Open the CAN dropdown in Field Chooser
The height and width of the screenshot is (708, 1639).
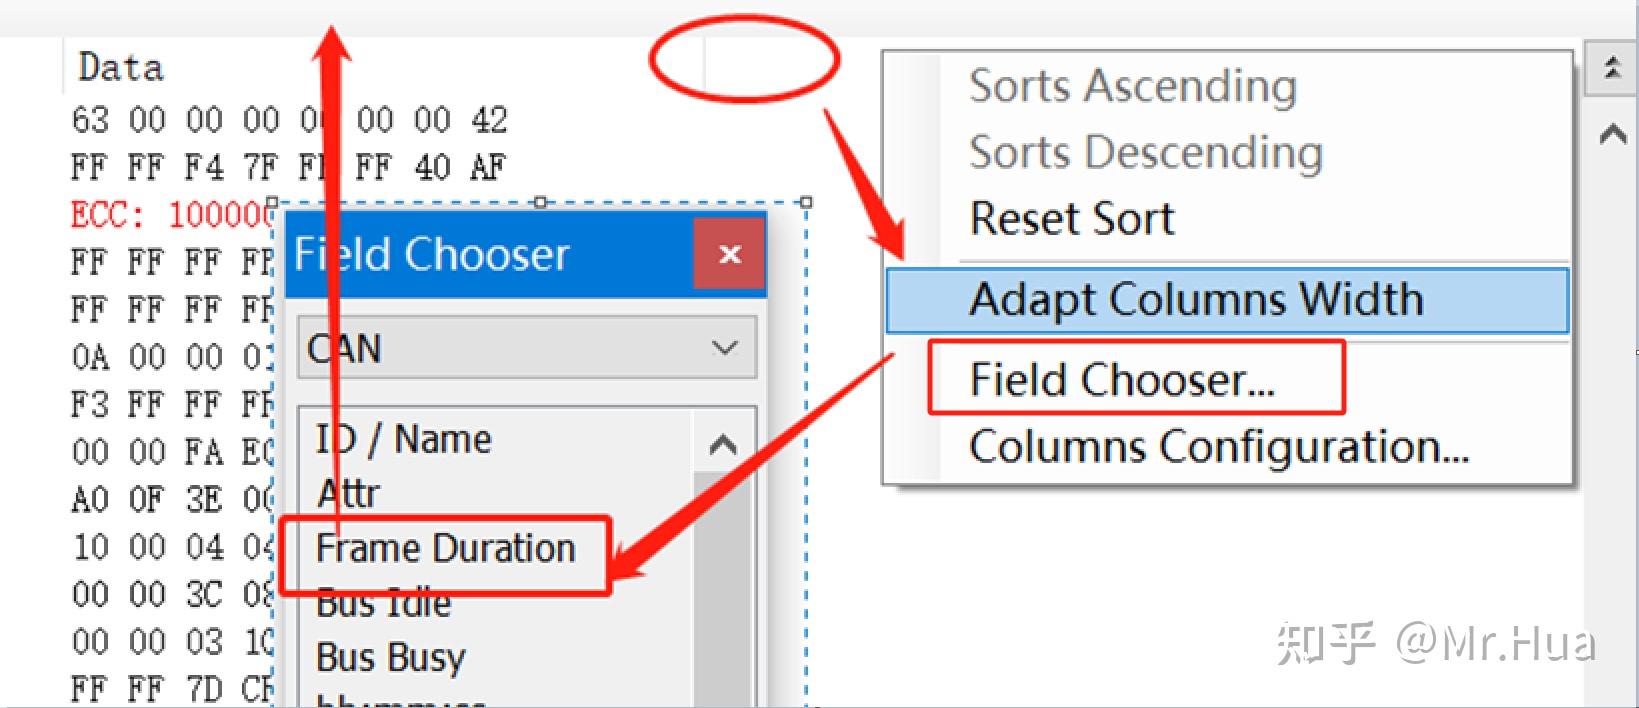tap(527, 348)
